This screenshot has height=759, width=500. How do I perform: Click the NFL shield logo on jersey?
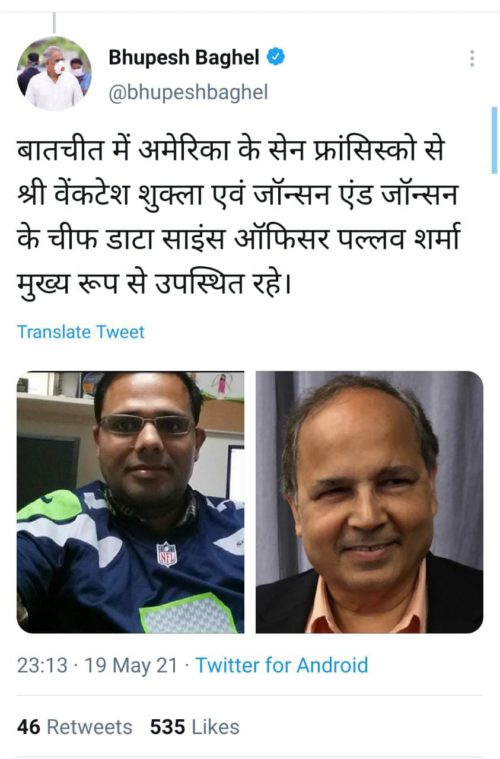(x=167, y=554)
